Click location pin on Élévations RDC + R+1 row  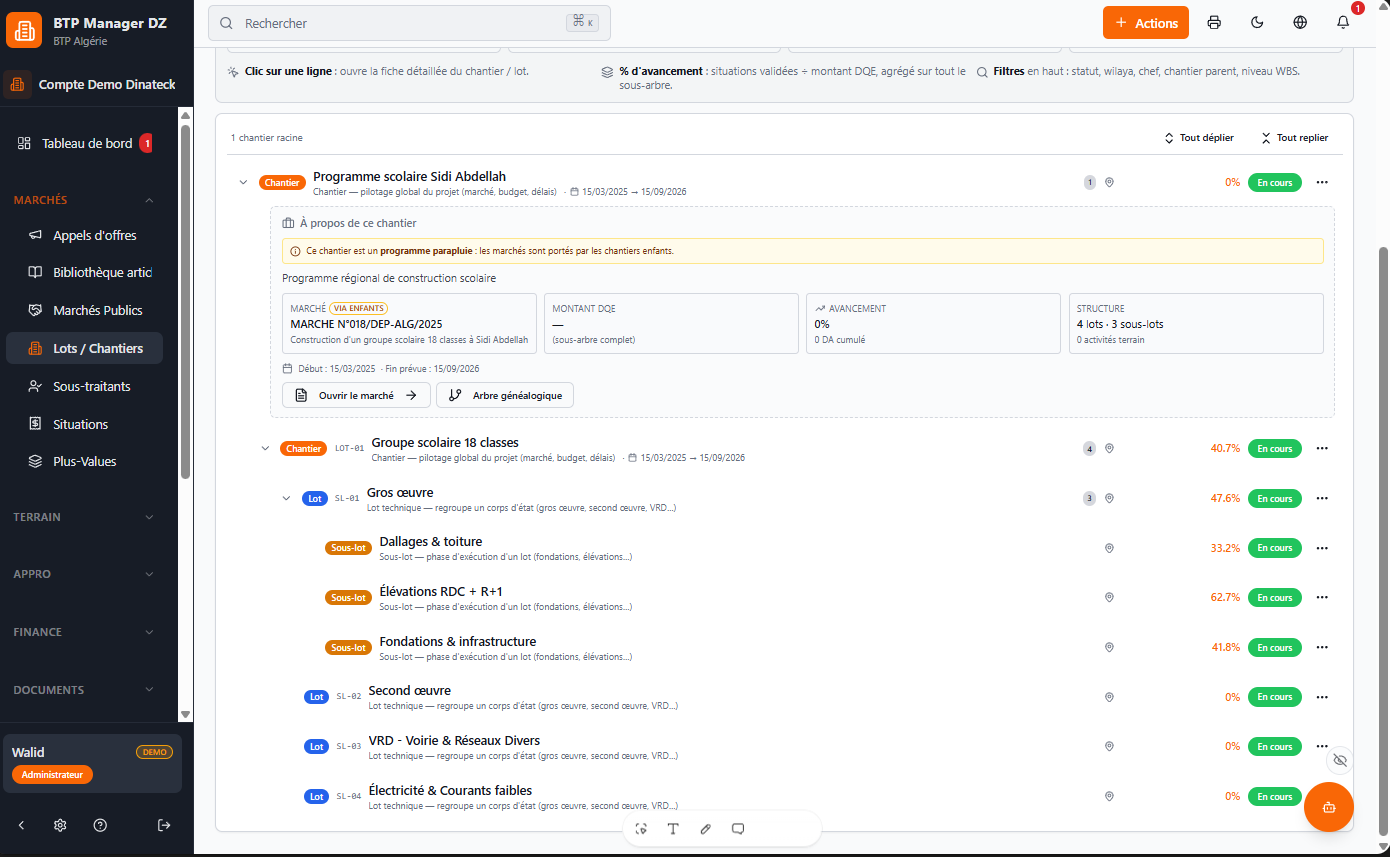click(x=1109, y=597)
